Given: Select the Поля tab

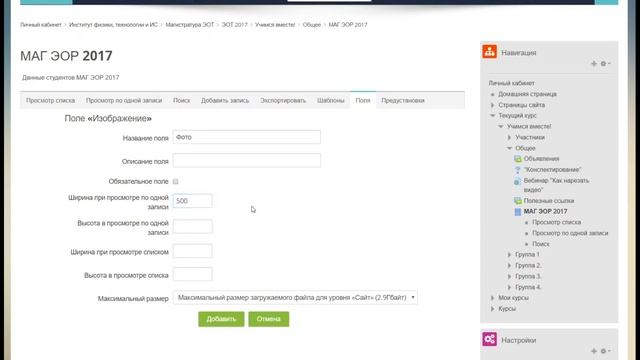Looking at the screenshot, I should pyautogui.click(x=363, y=100).
